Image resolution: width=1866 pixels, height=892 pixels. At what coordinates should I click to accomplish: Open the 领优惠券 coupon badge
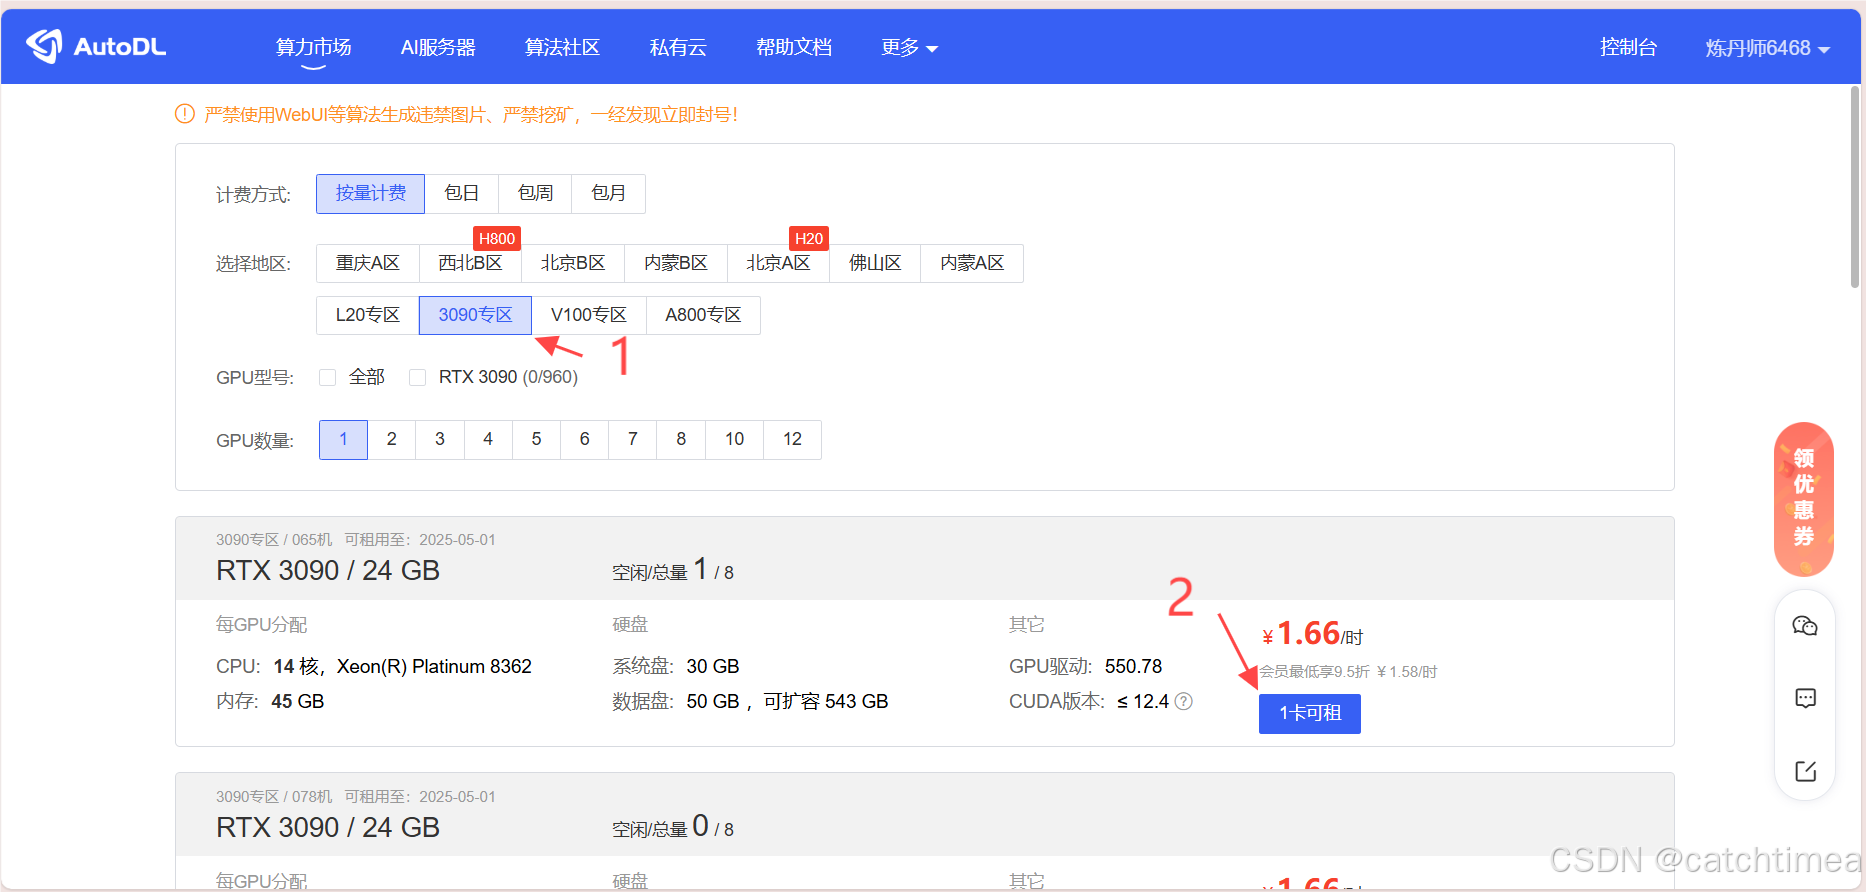pyautogui.click(x=1804, y=499)
